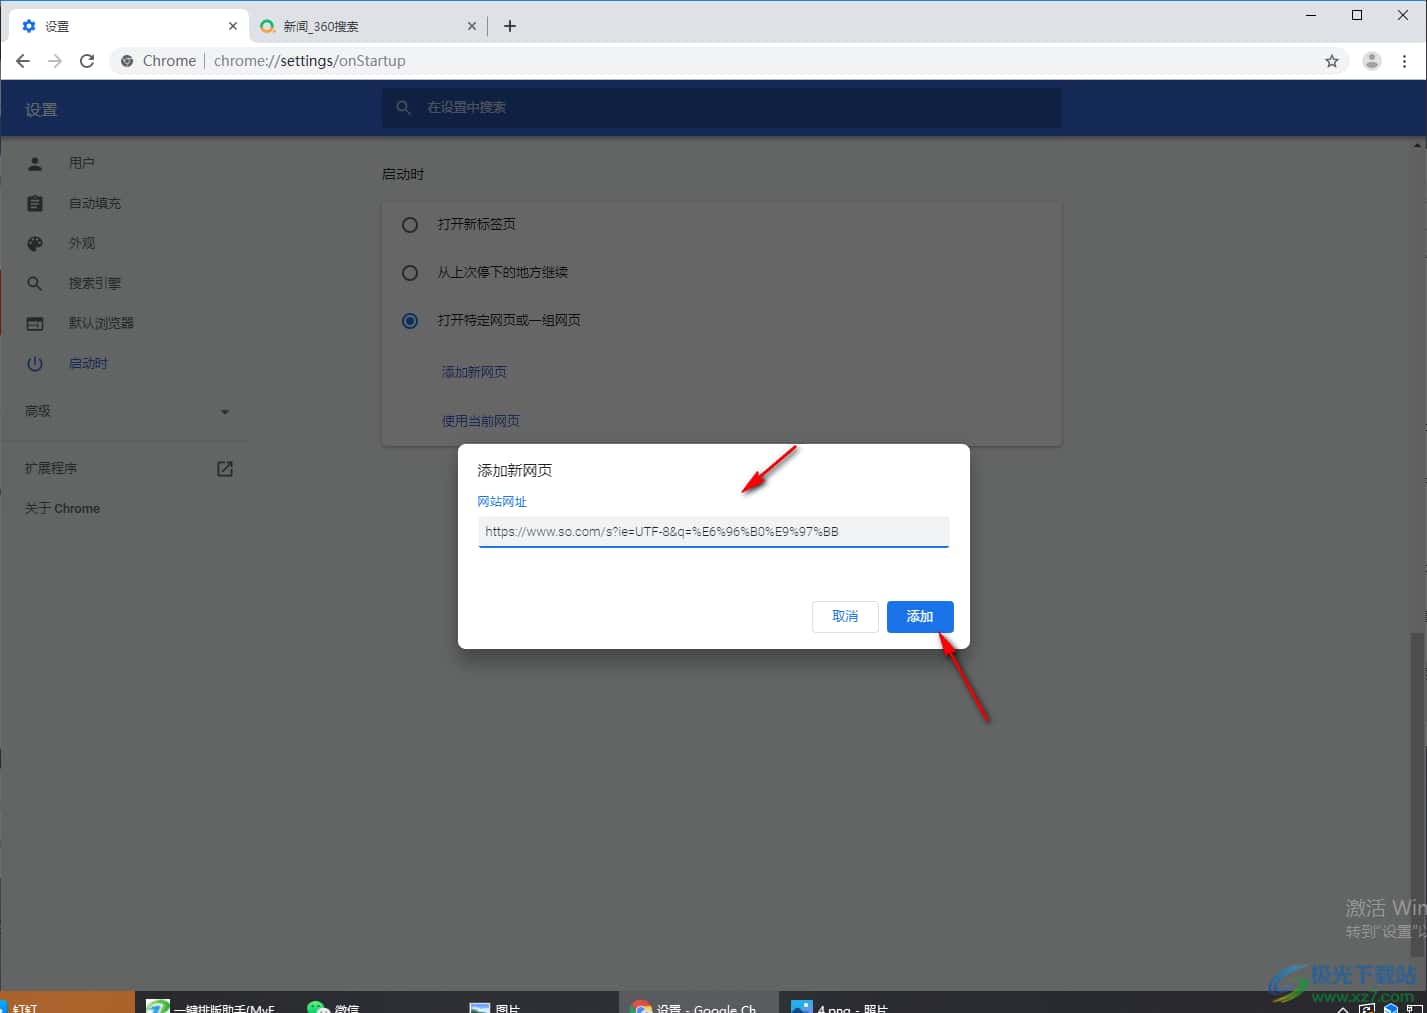Click the settings search box 在设置中搜索
The image size is (1427, 1013).
tap(720, 107)
